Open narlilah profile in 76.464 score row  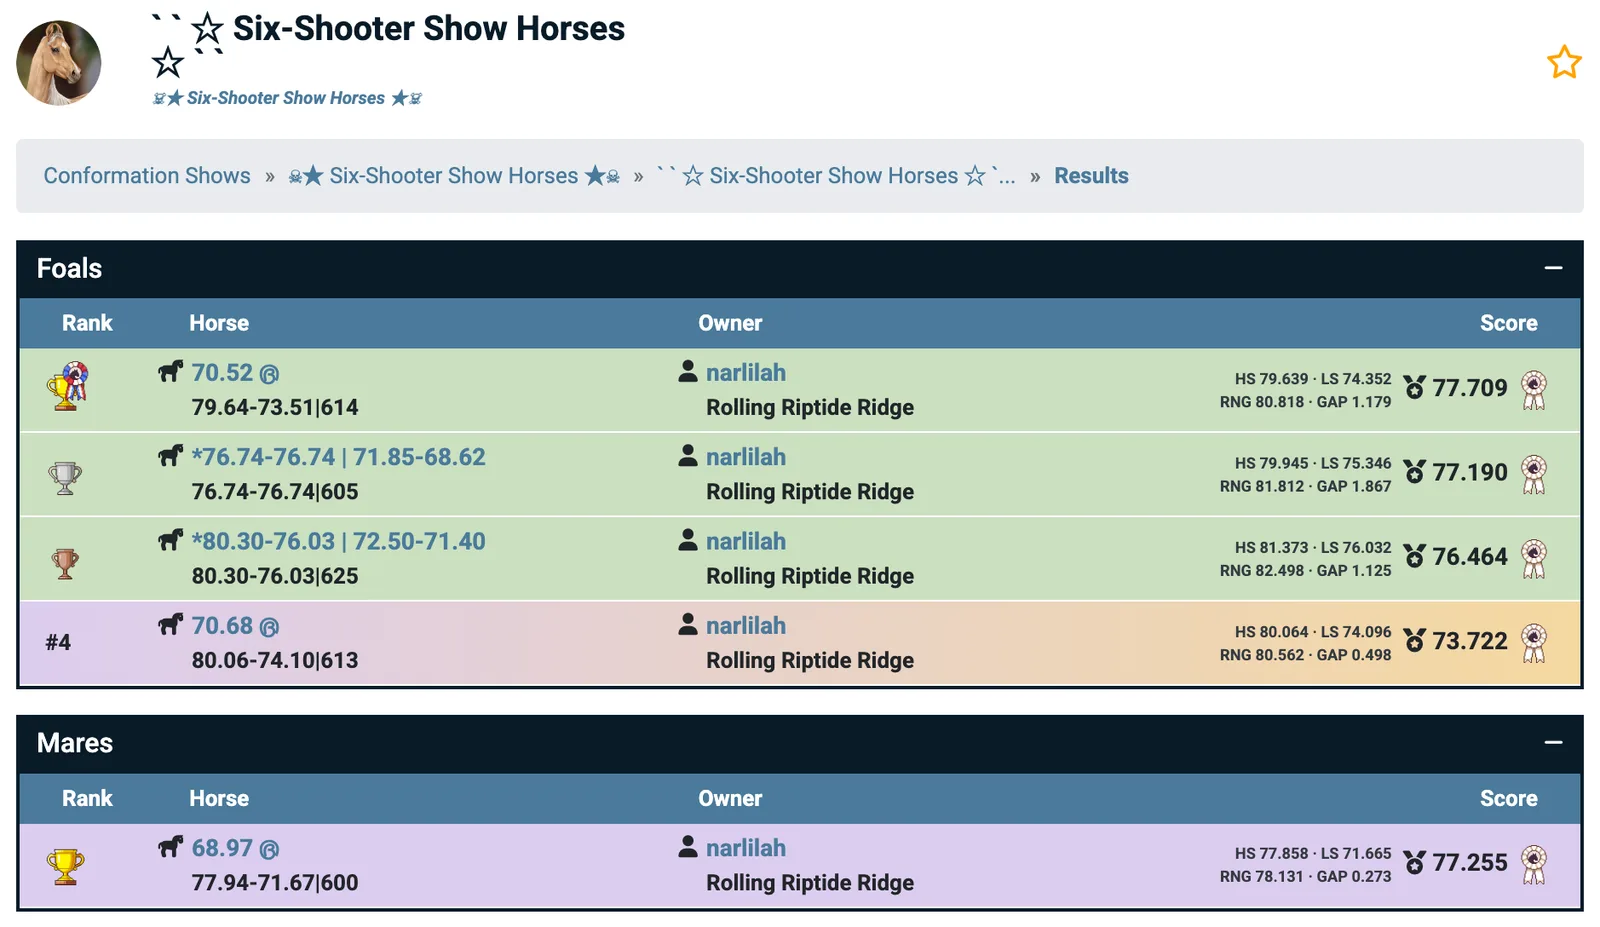[746, 541]
